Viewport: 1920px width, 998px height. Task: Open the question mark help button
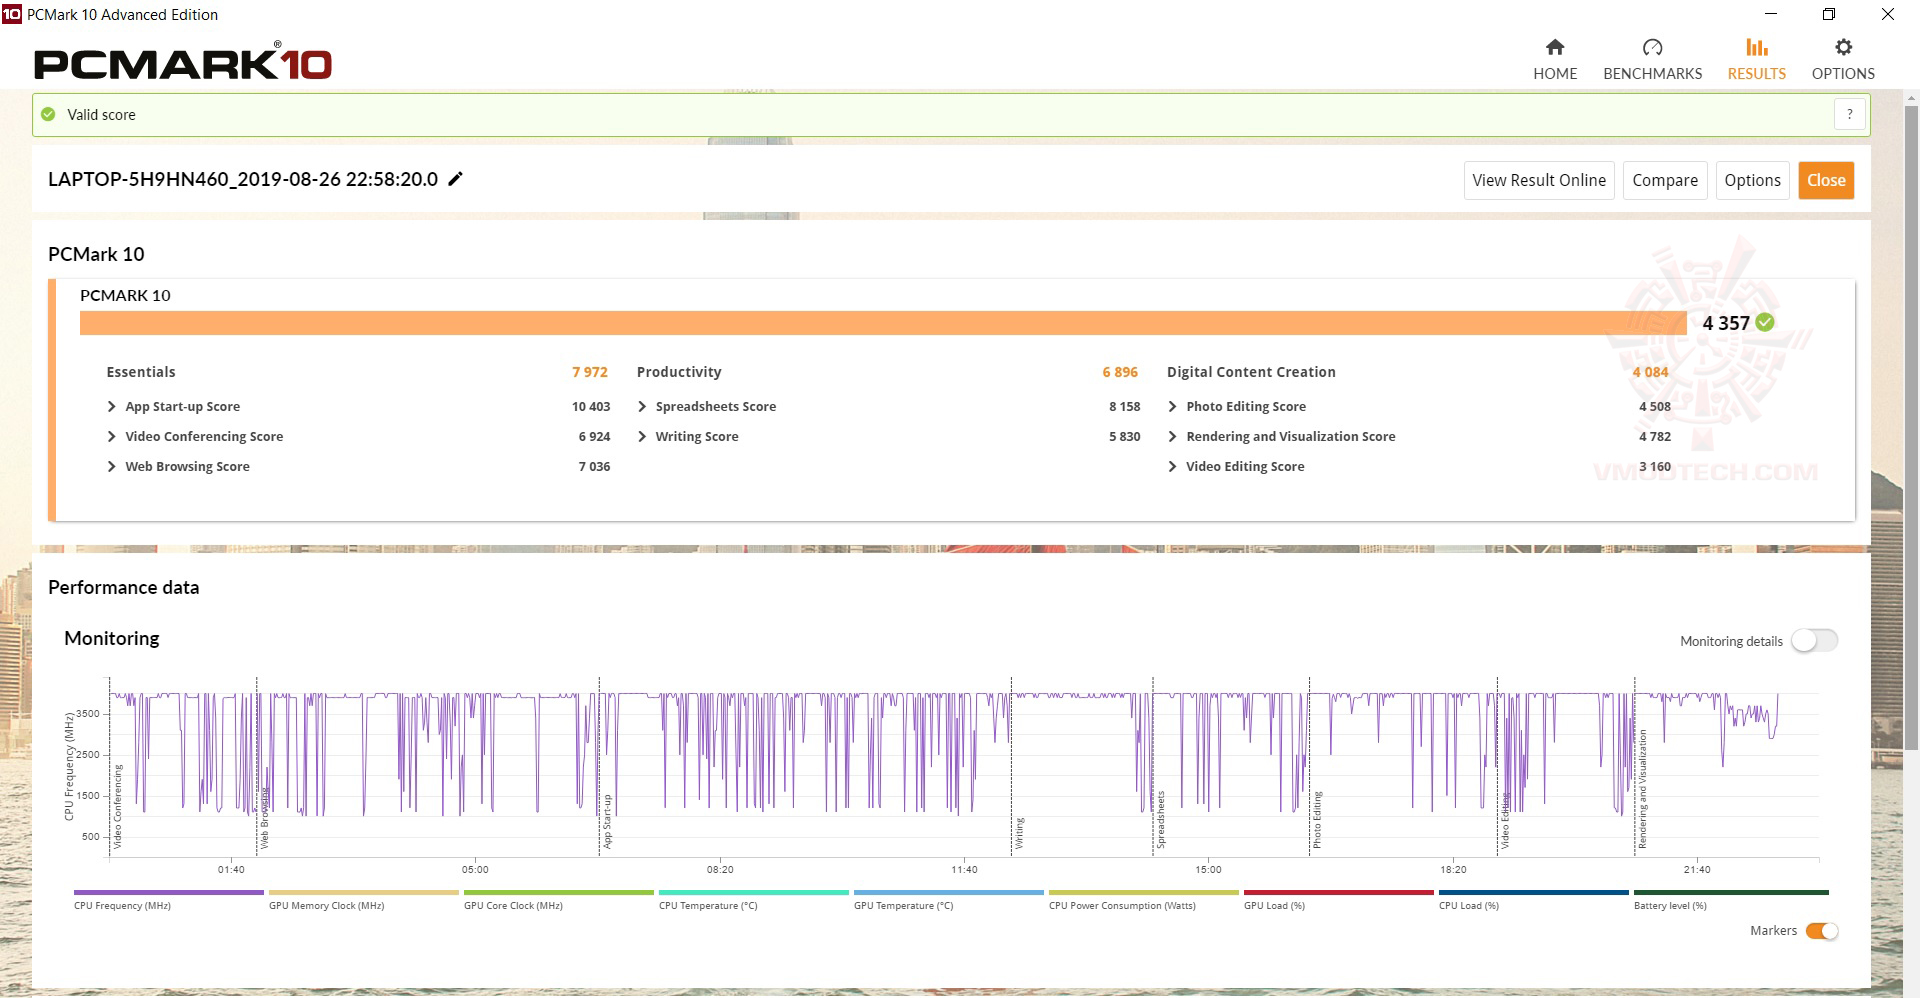(1849, 114)
